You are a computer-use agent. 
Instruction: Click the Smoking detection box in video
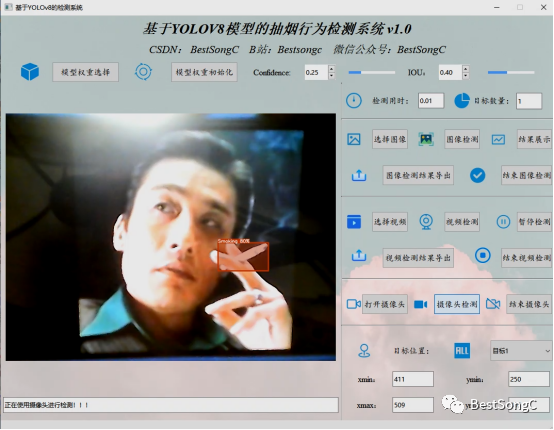[243, 257]
